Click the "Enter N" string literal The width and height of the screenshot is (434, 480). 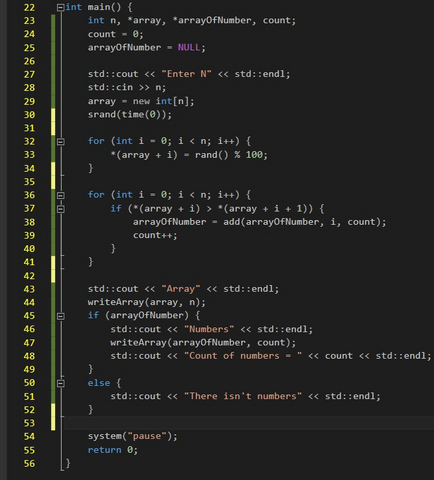tap(186, 74)
